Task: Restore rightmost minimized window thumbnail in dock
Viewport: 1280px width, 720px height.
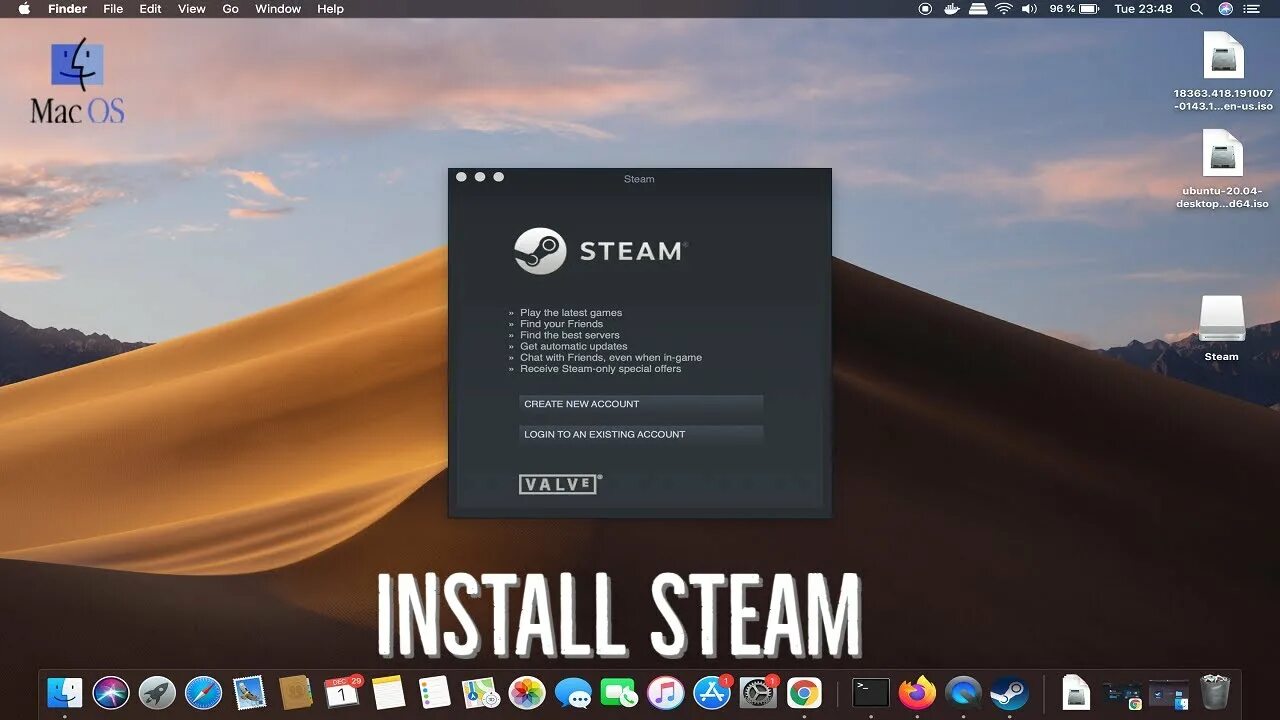Action: coord(1168,692)
